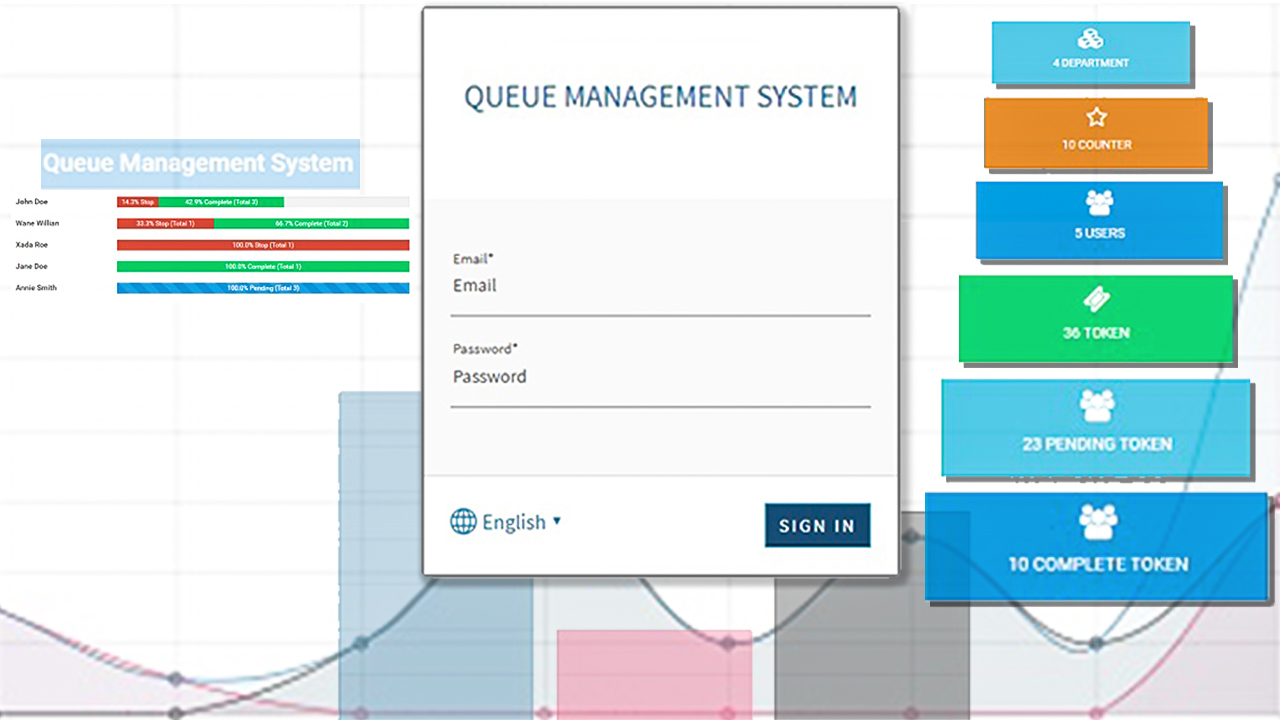
Task: Open the English language dropdown
Action: [x=514, y=522]
